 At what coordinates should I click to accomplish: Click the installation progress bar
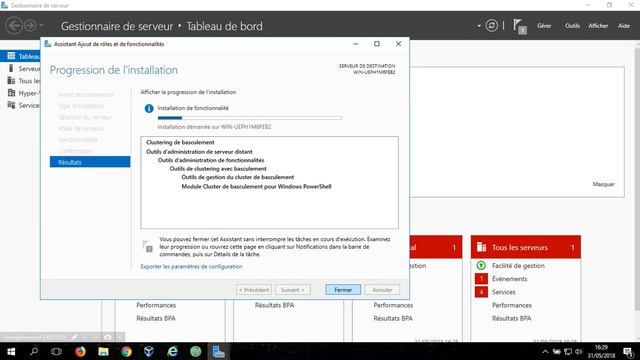coord(250,118)
